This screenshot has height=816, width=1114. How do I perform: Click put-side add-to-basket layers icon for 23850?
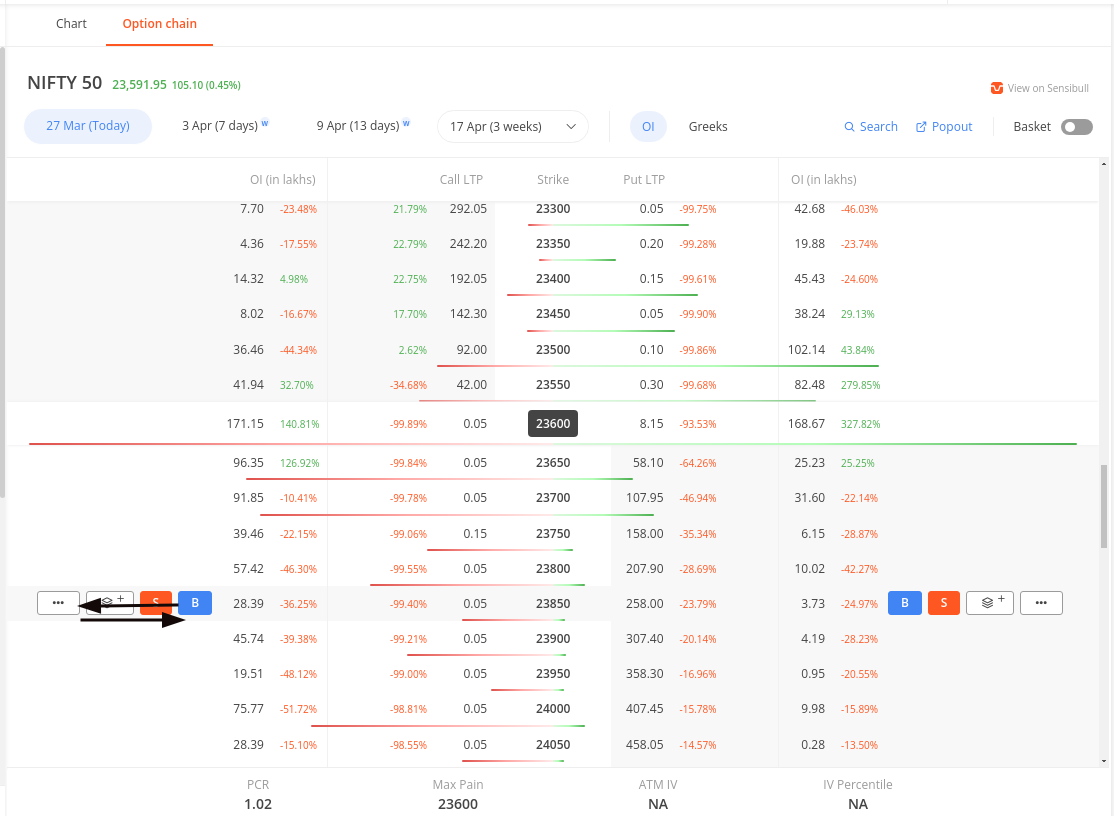pos(990,603)
